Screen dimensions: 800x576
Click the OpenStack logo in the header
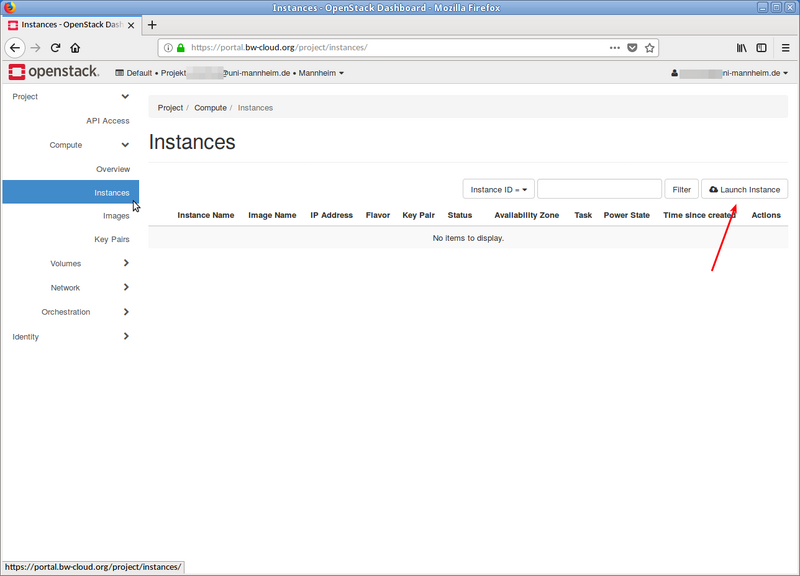coord(49,71)
